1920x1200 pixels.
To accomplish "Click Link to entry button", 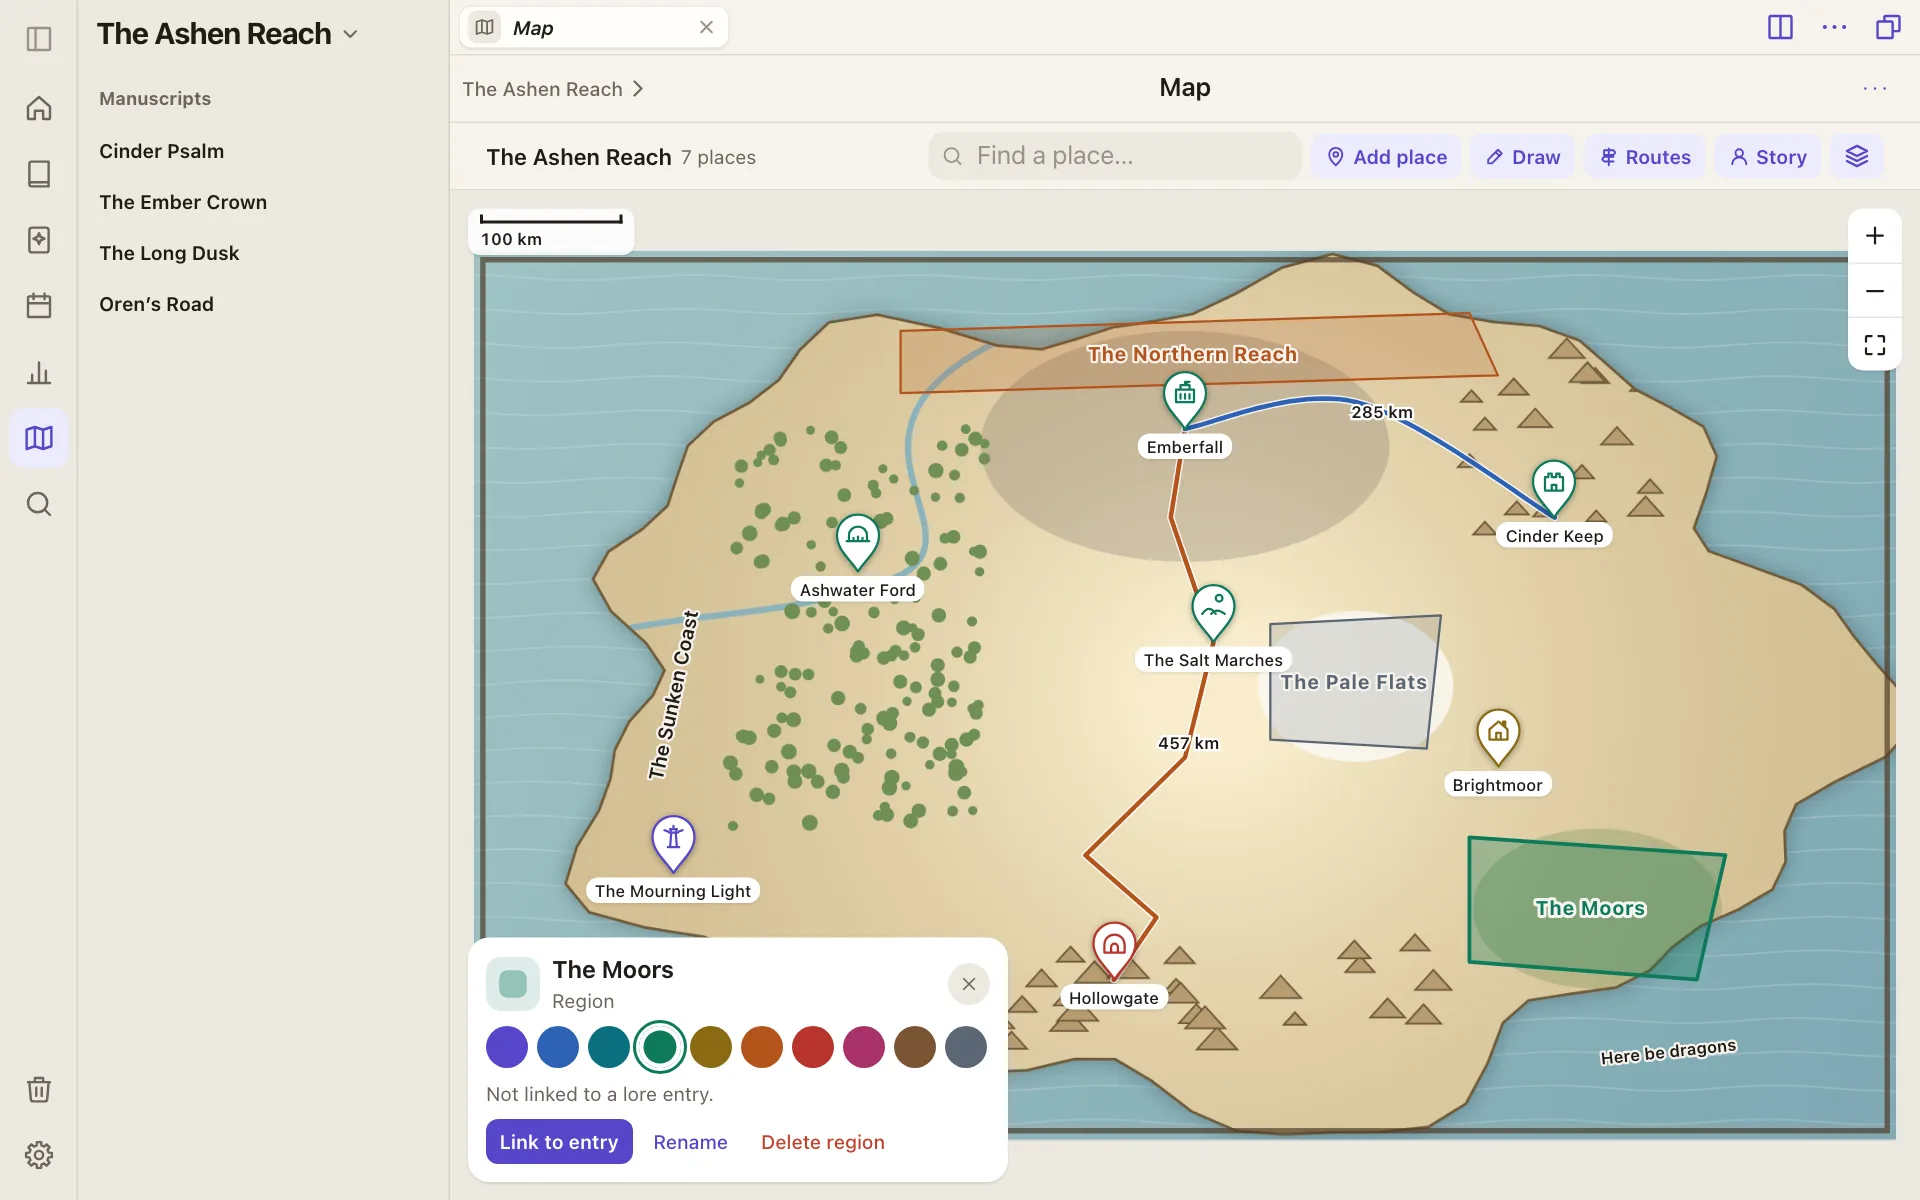I will click(x=559, y=1142).
